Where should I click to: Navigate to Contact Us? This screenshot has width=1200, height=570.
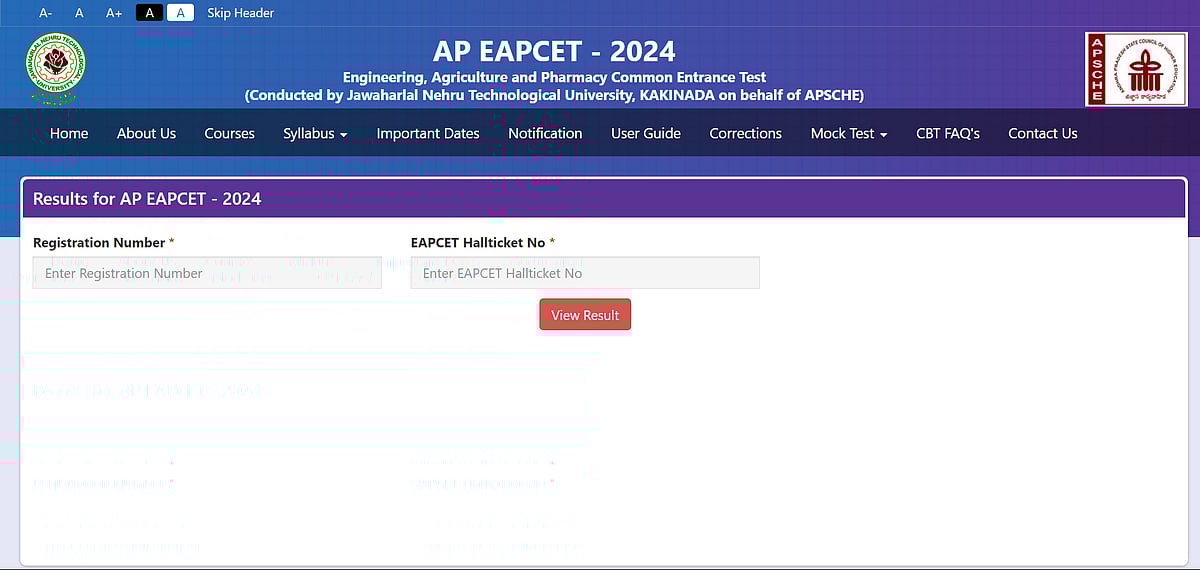tap(1043, 133)
